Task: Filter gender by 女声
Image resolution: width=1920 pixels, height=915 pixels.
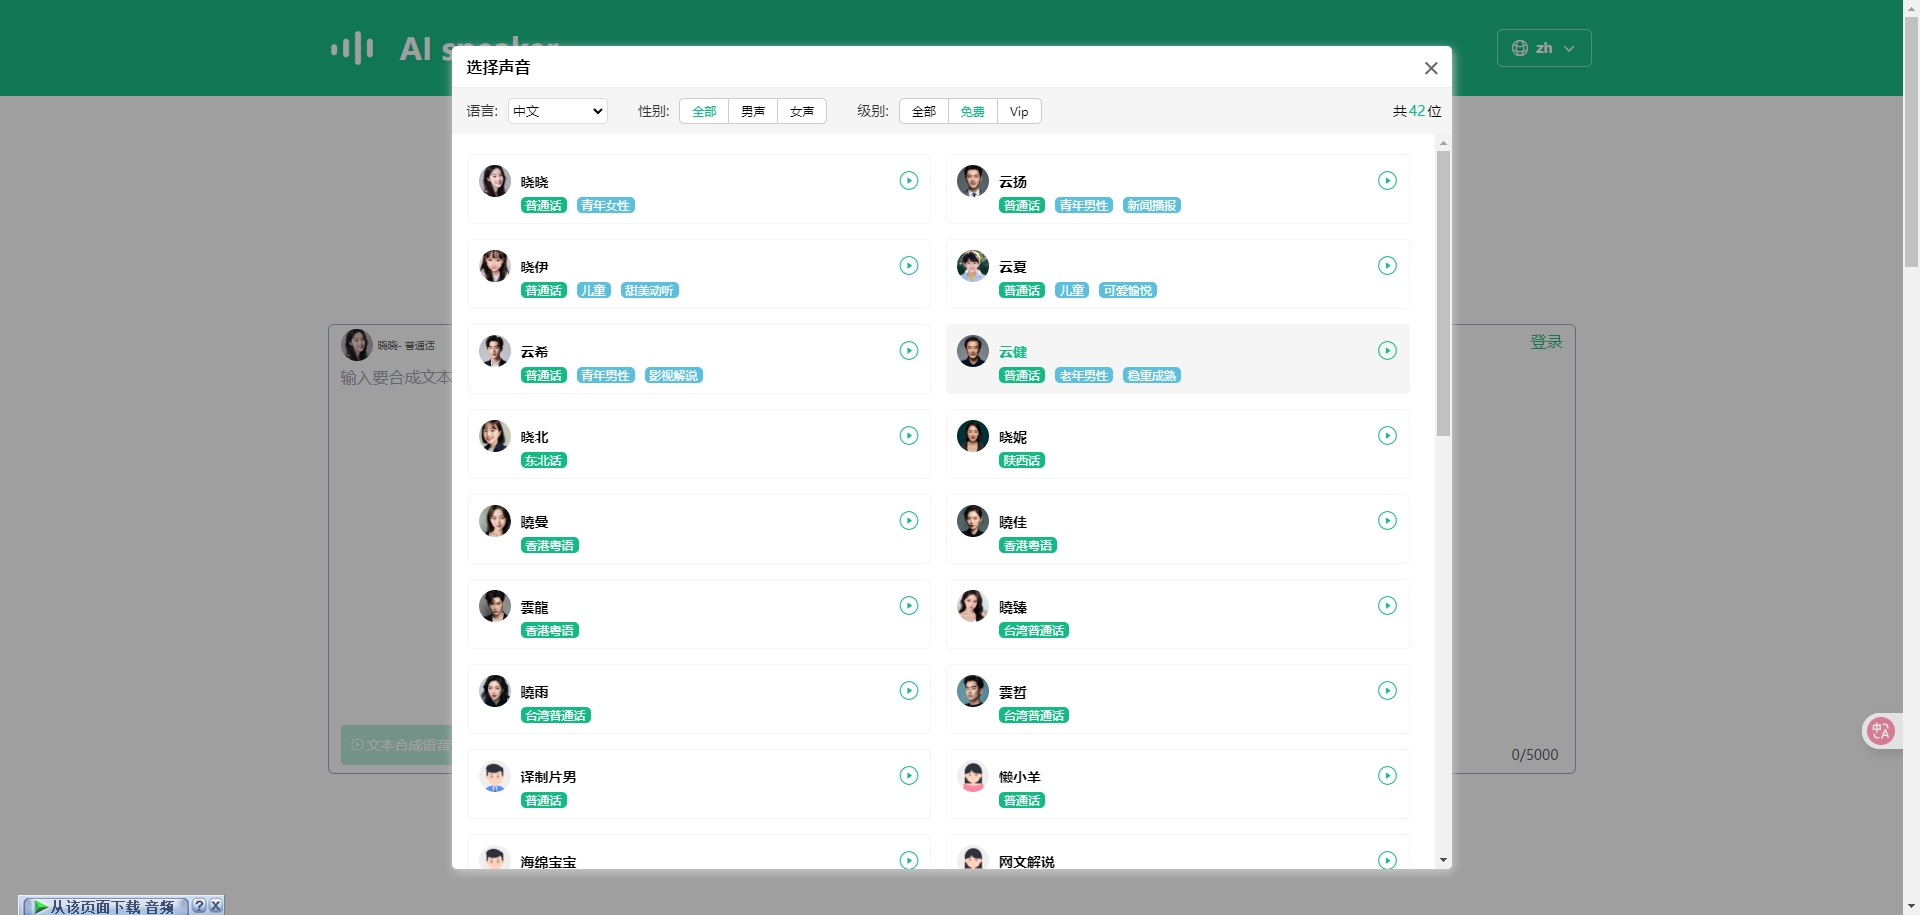Action: (802, 111)
